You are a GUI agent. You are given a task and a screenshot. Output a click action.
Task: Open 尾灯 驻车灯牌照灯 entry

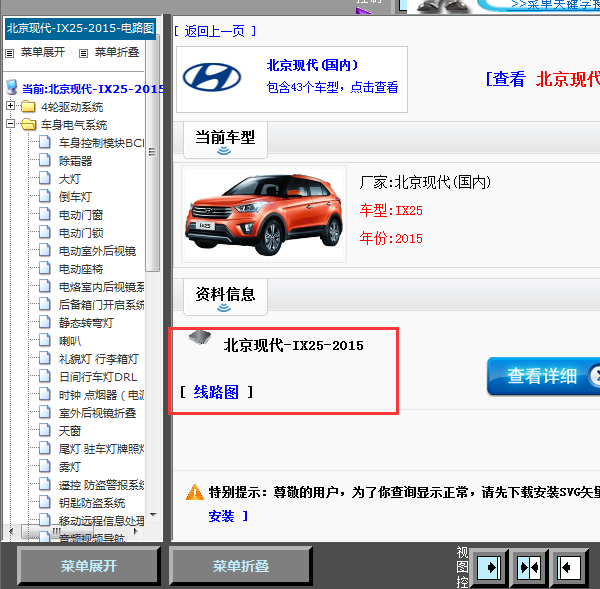click(x=101, y=449)
